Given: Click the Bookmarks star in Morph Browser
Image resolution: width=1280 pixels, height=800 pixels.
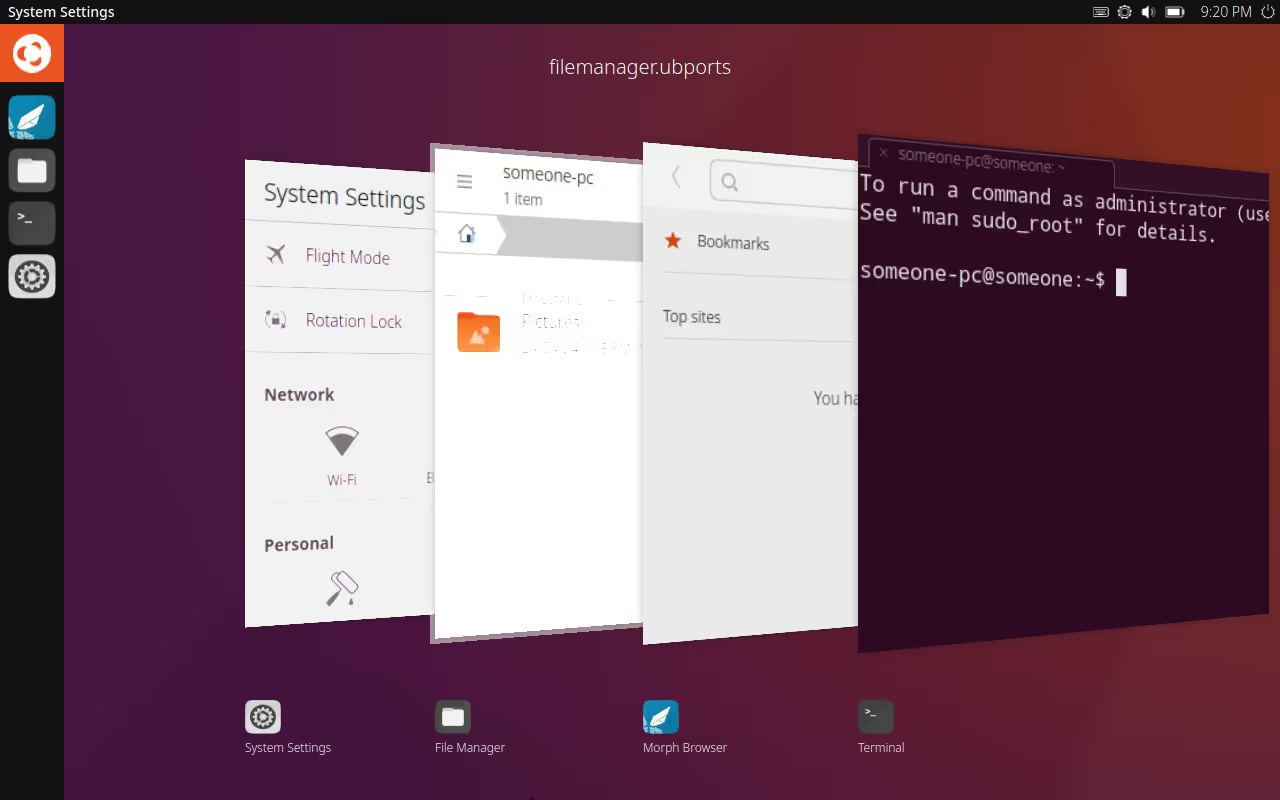Looking at the screenshot, I should 674,242.
